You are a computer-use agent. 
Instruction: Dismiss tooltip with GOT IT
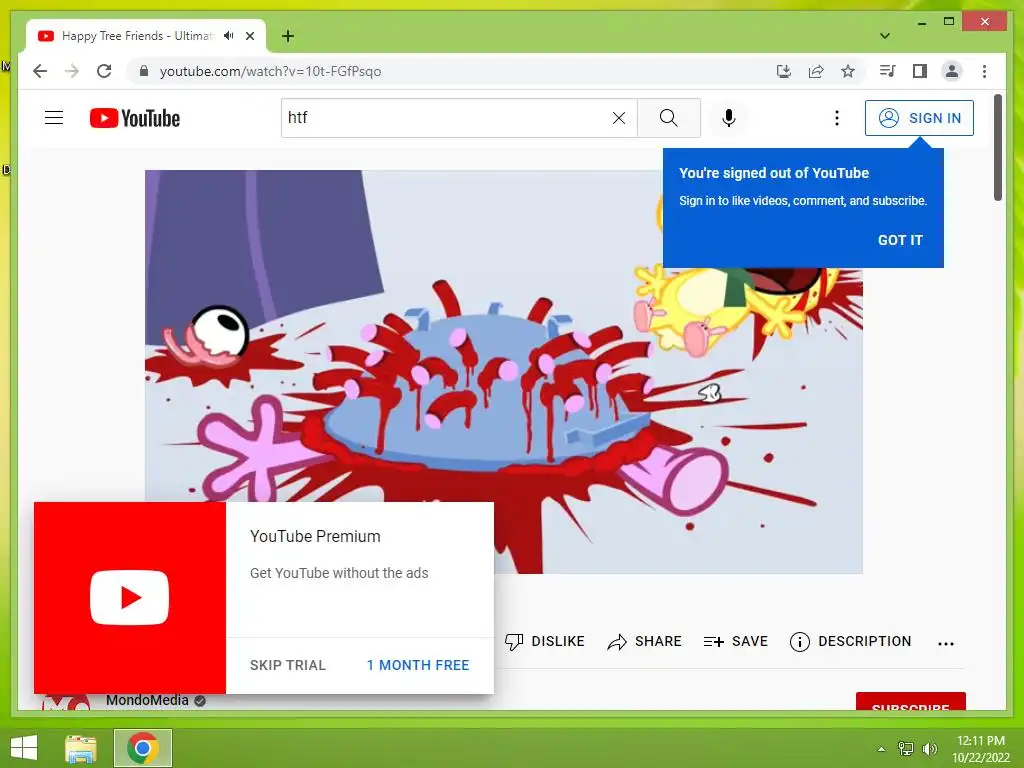tap(900, 240)
